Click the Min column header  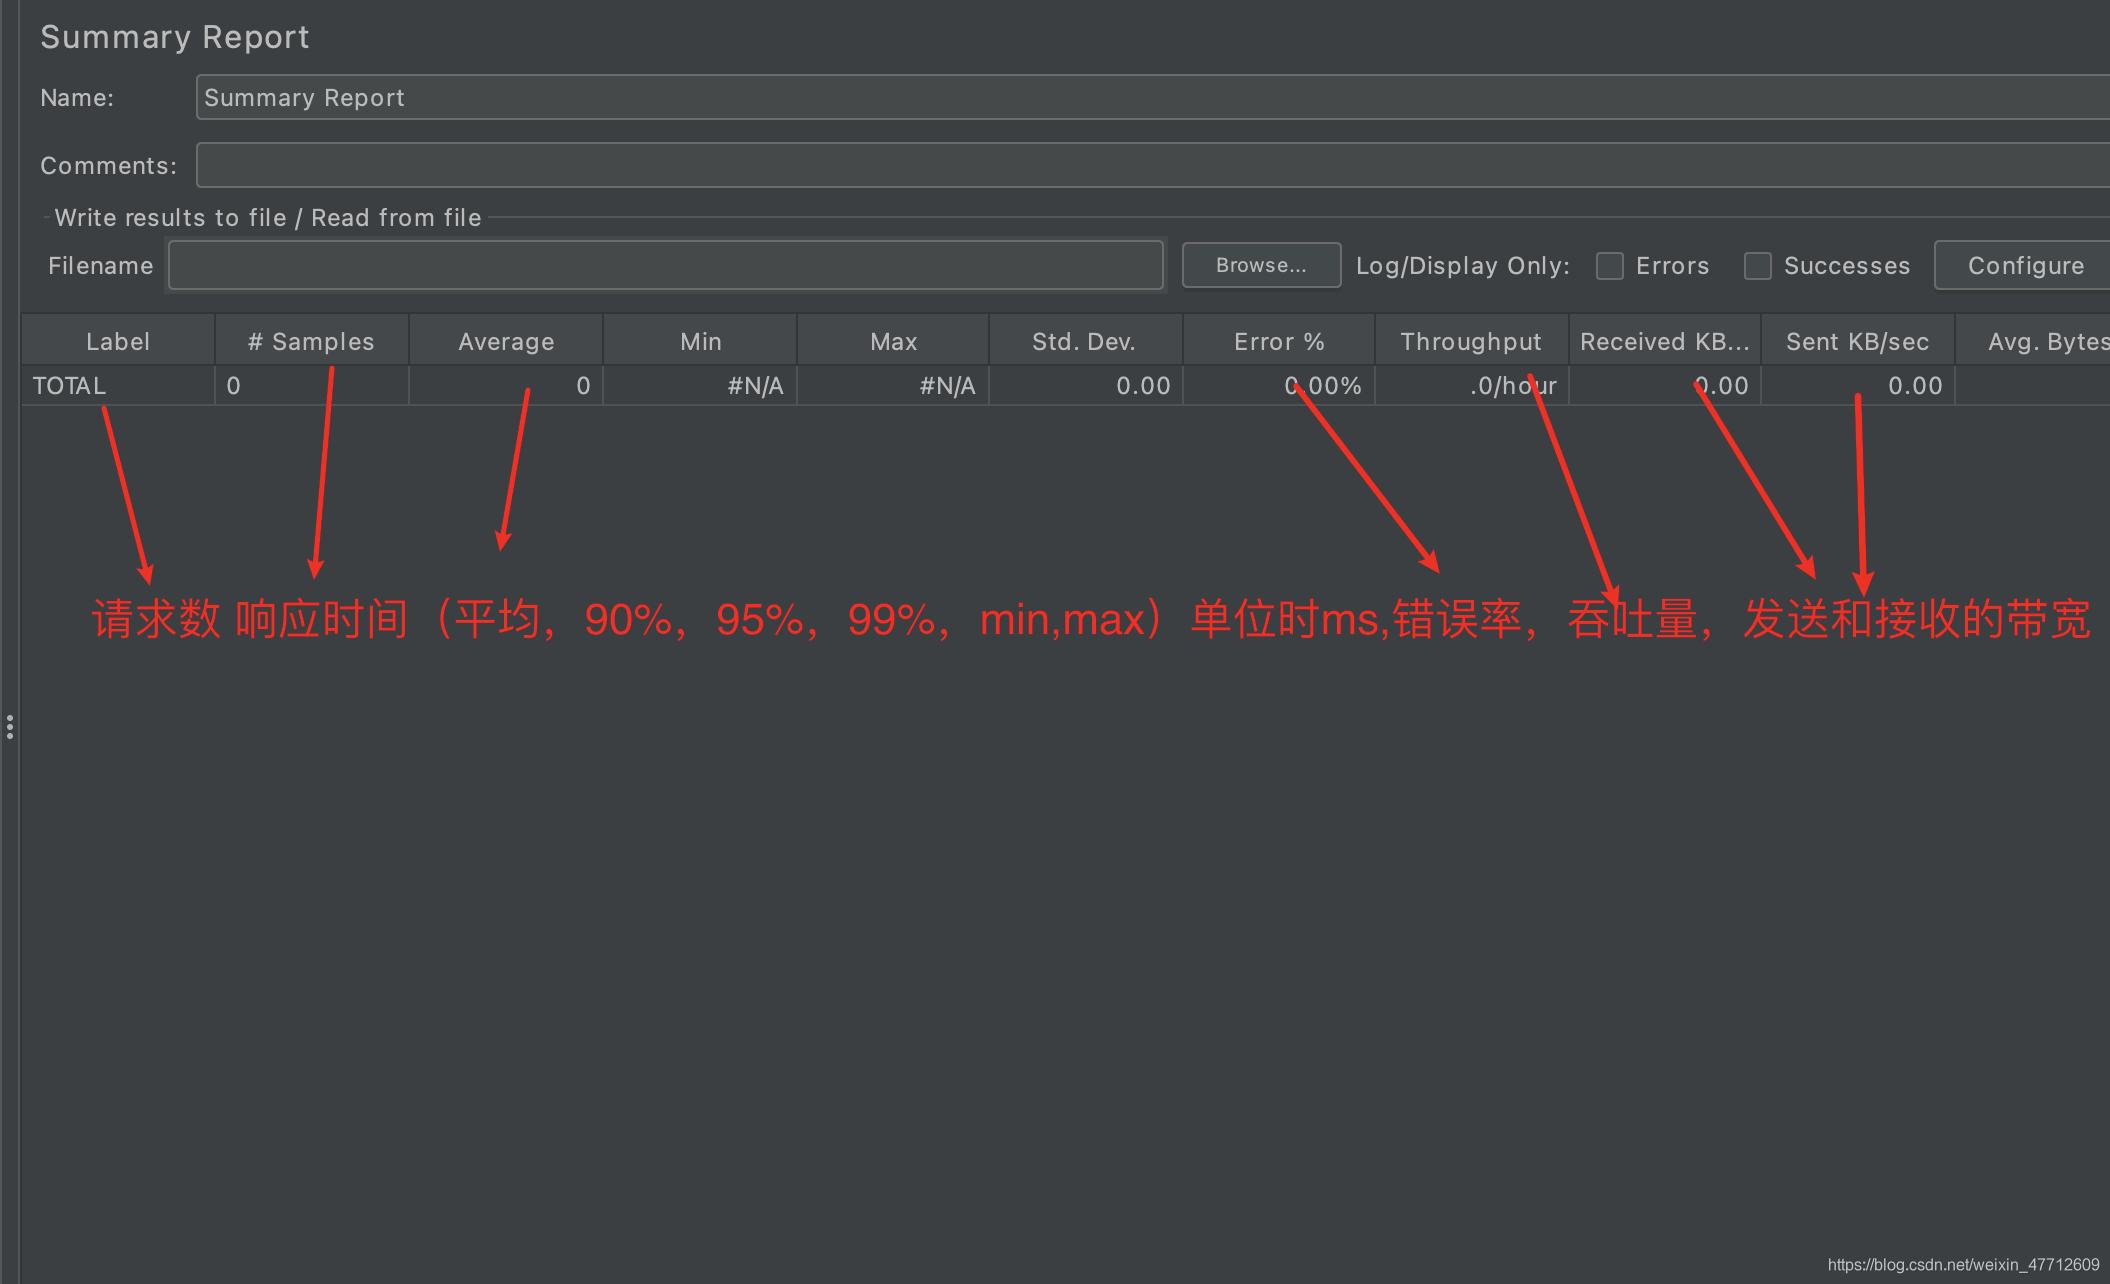pyautogui.click(x=700, y=341)
